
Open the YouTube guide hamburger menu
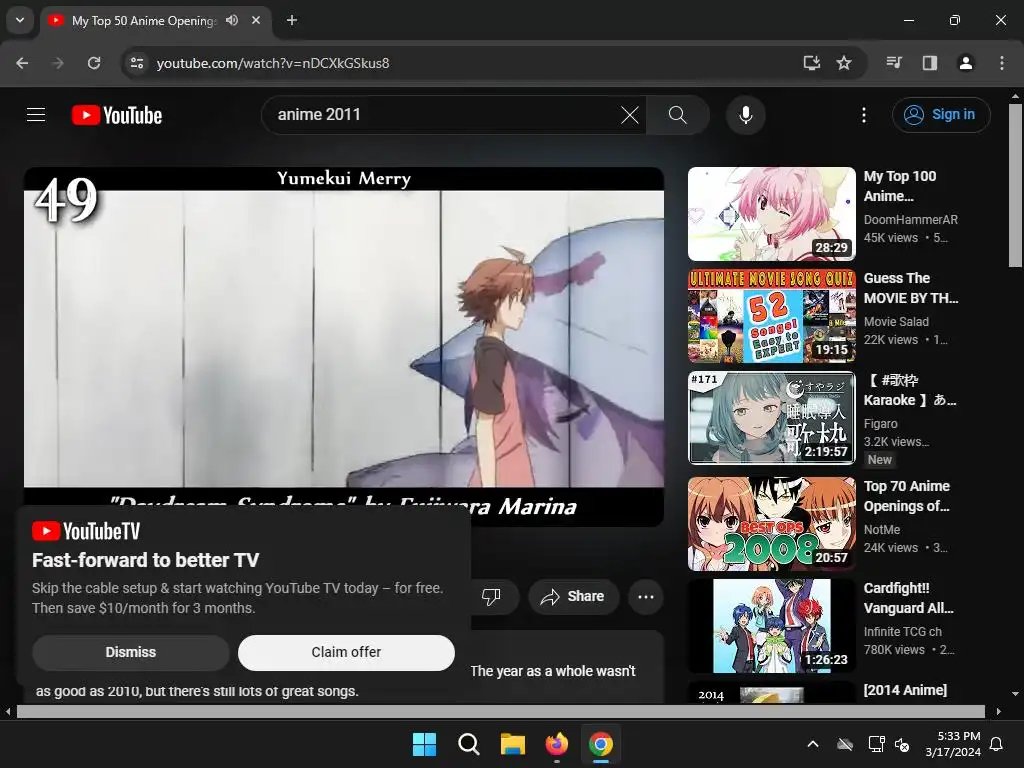click(36, 115)
